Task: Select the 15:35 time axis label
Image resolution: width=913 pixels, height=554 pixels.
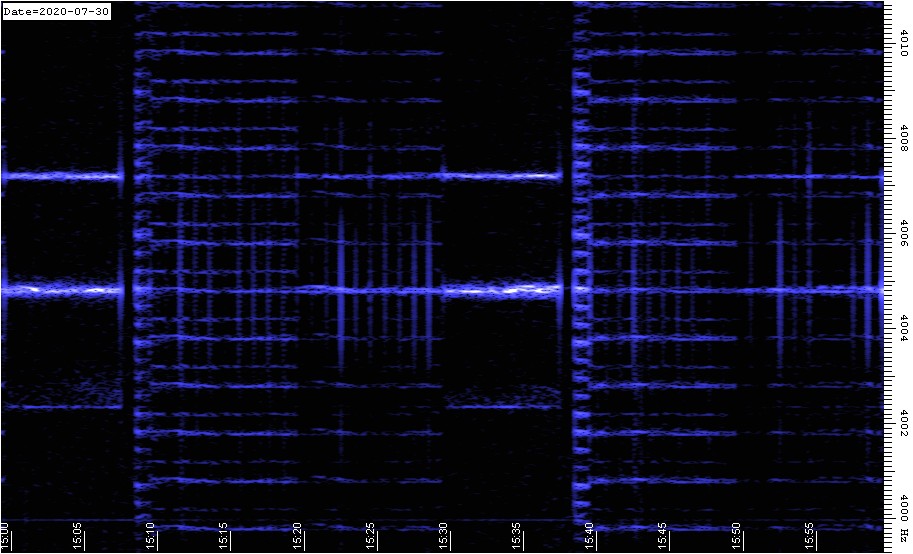Action: coord(517,536)
